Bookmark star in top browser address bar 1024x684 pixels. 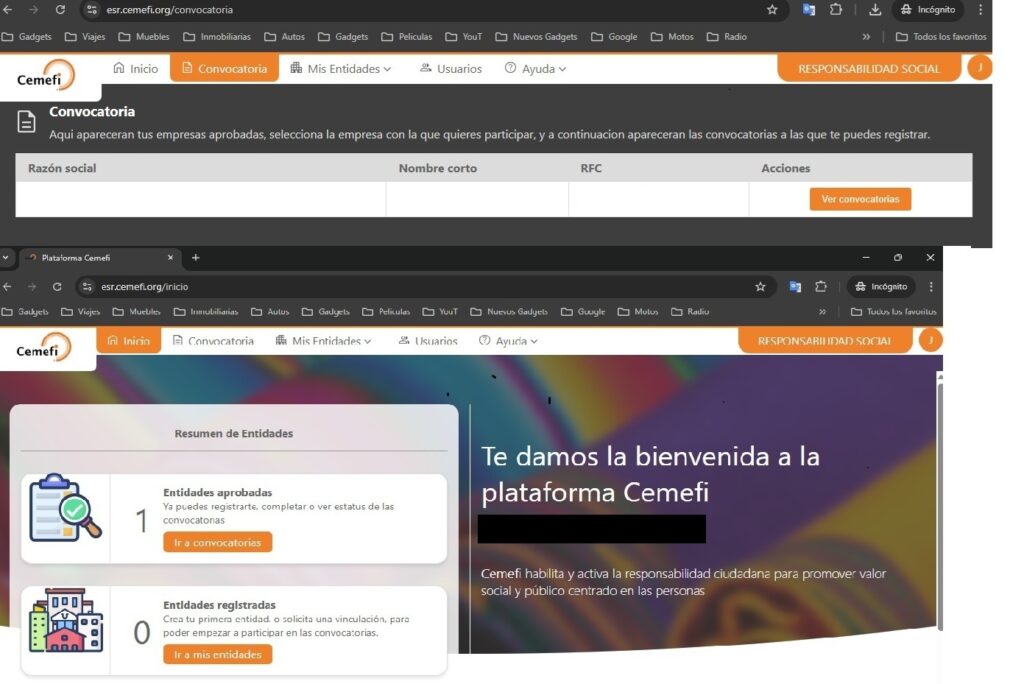pos(772,10)
